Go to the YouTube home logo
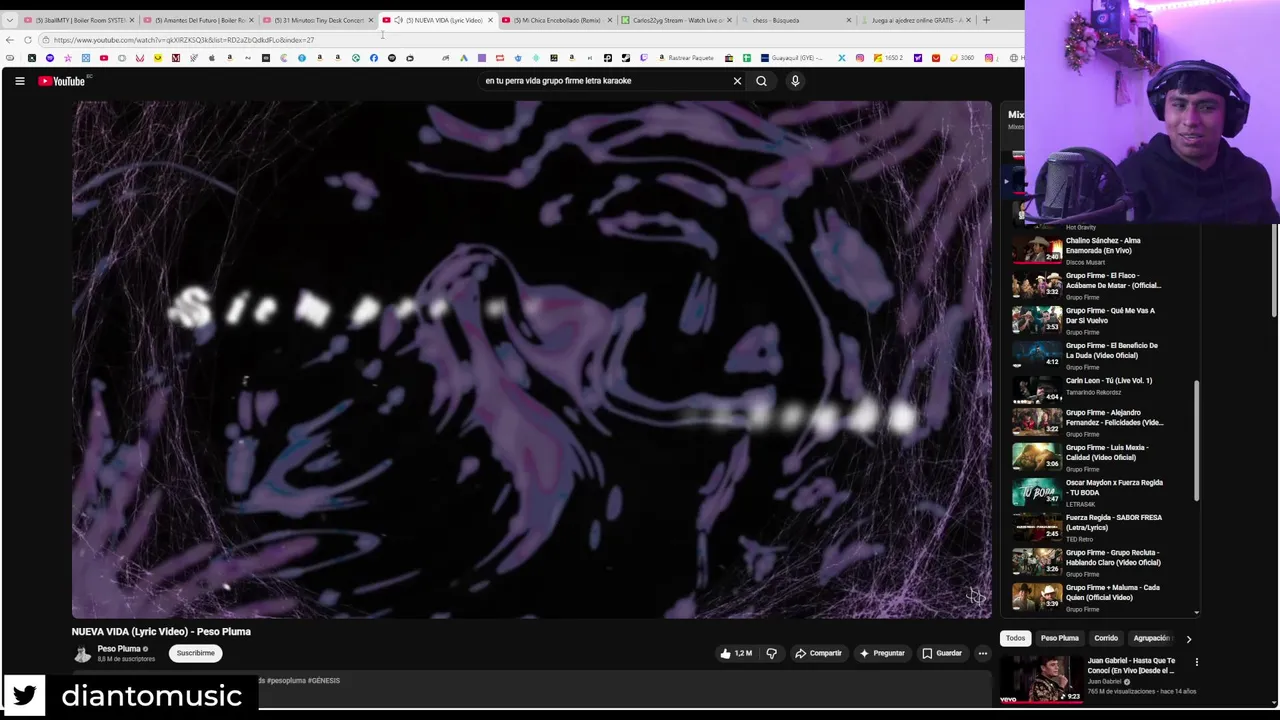 coord(62,81)
